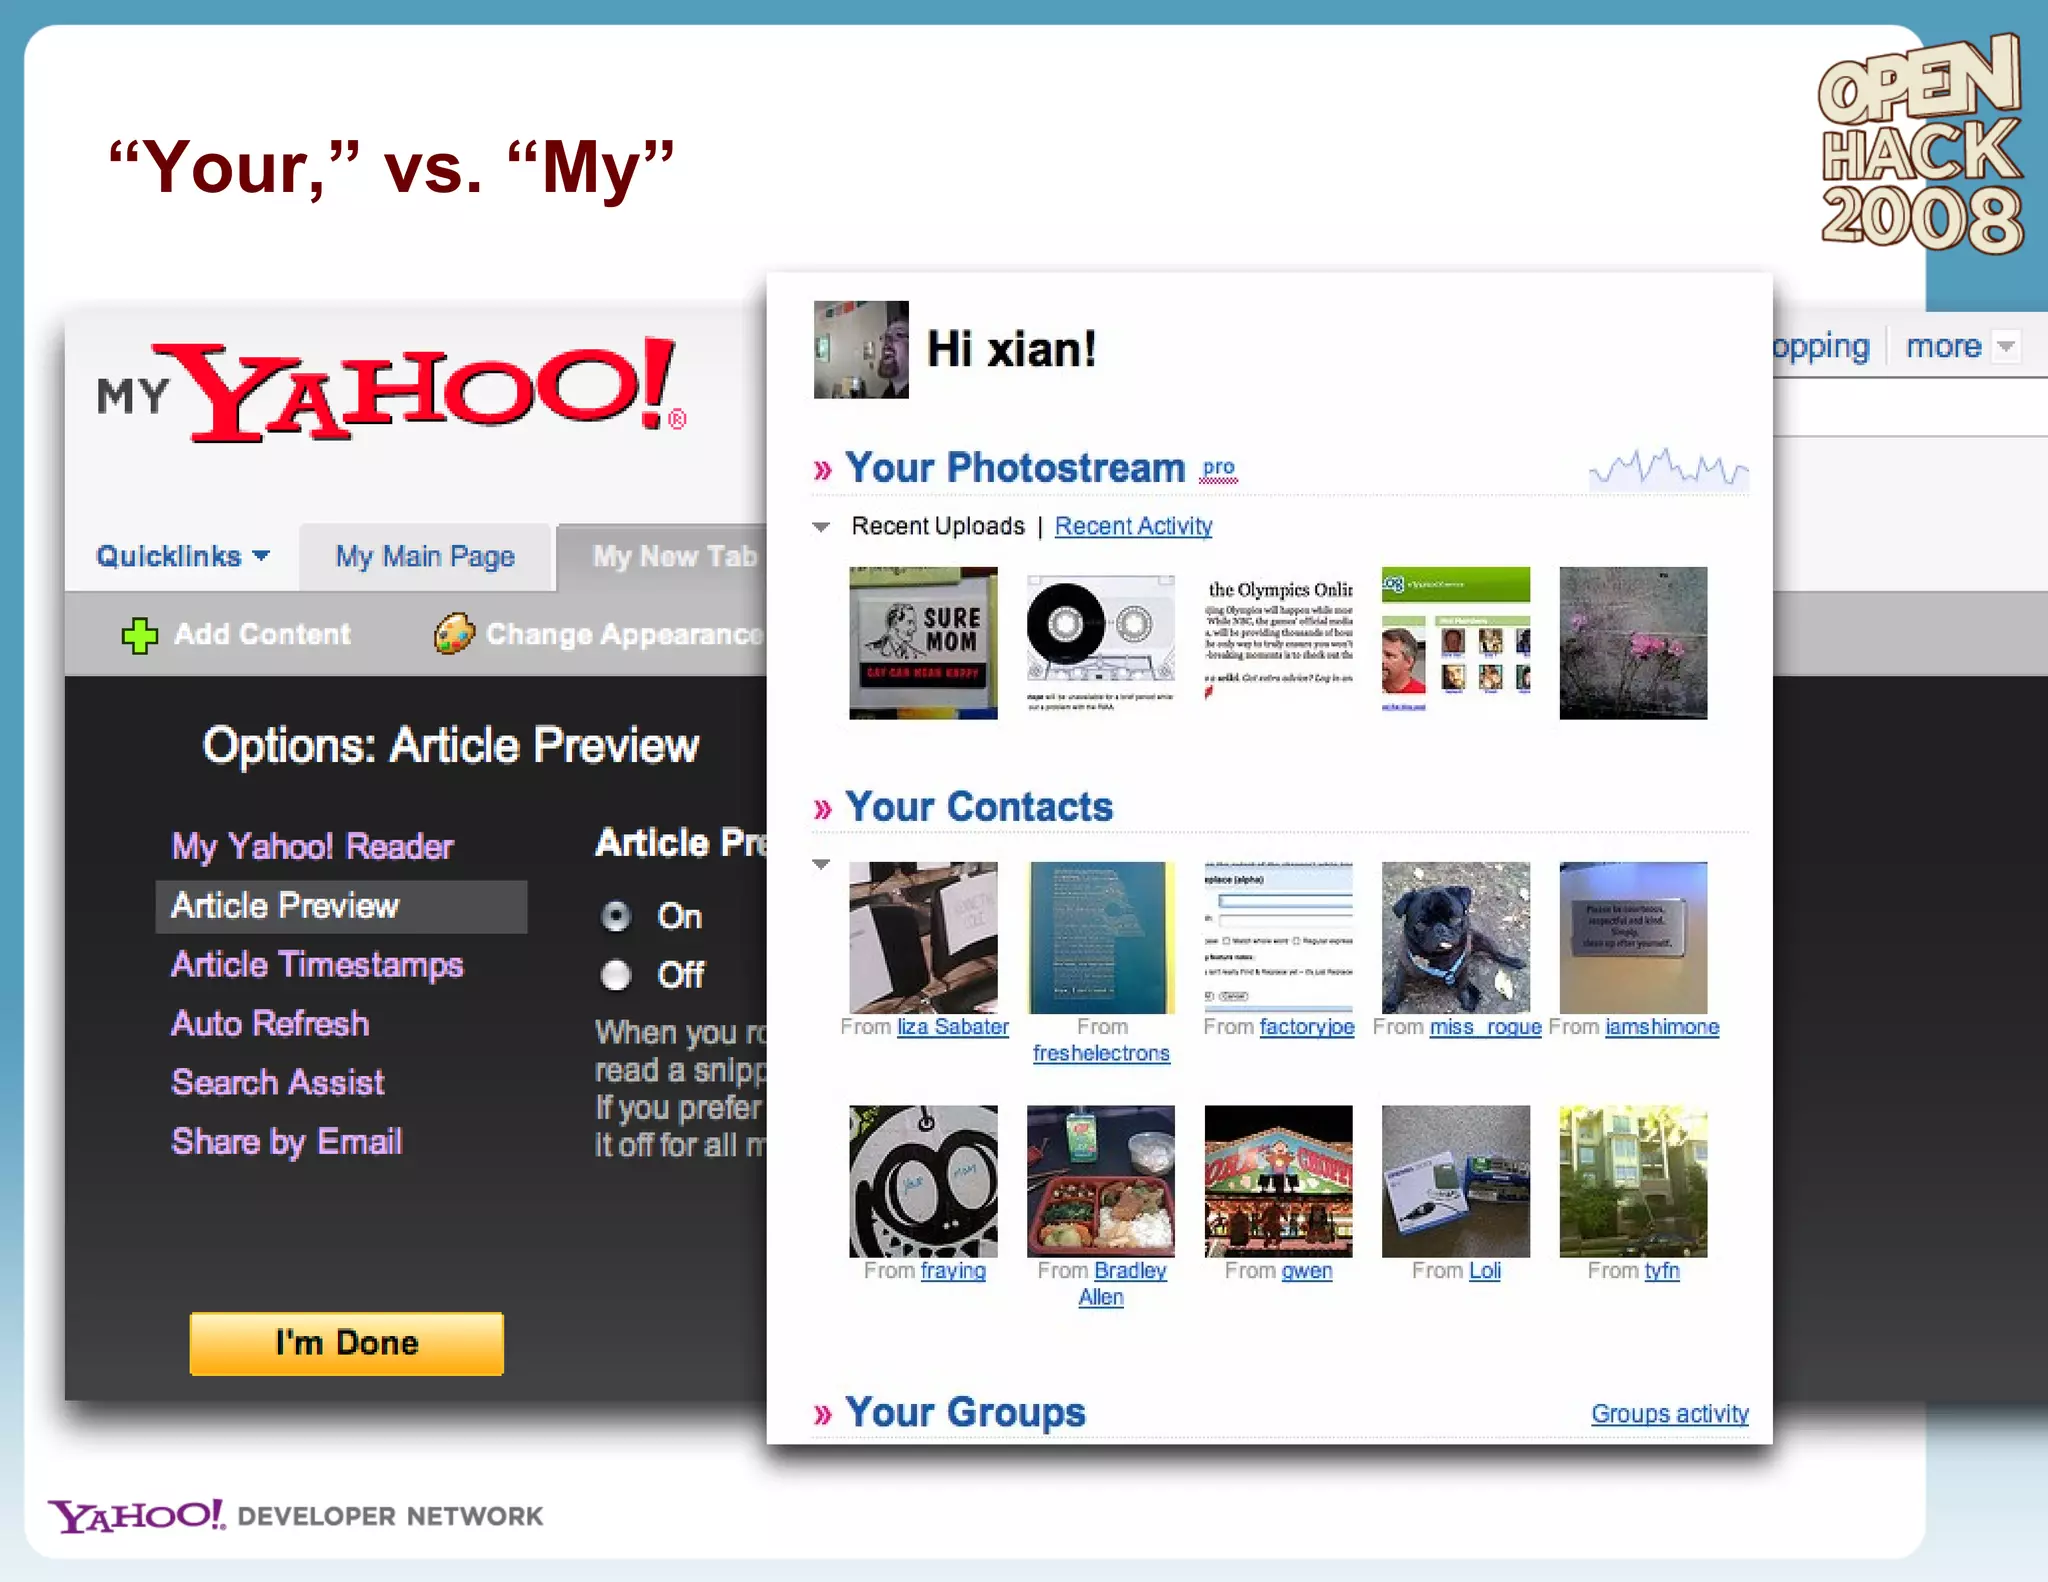Switch to the My Main Page tab
This screenshot has height=1582, width=2048.
click(x=425, y=557)
